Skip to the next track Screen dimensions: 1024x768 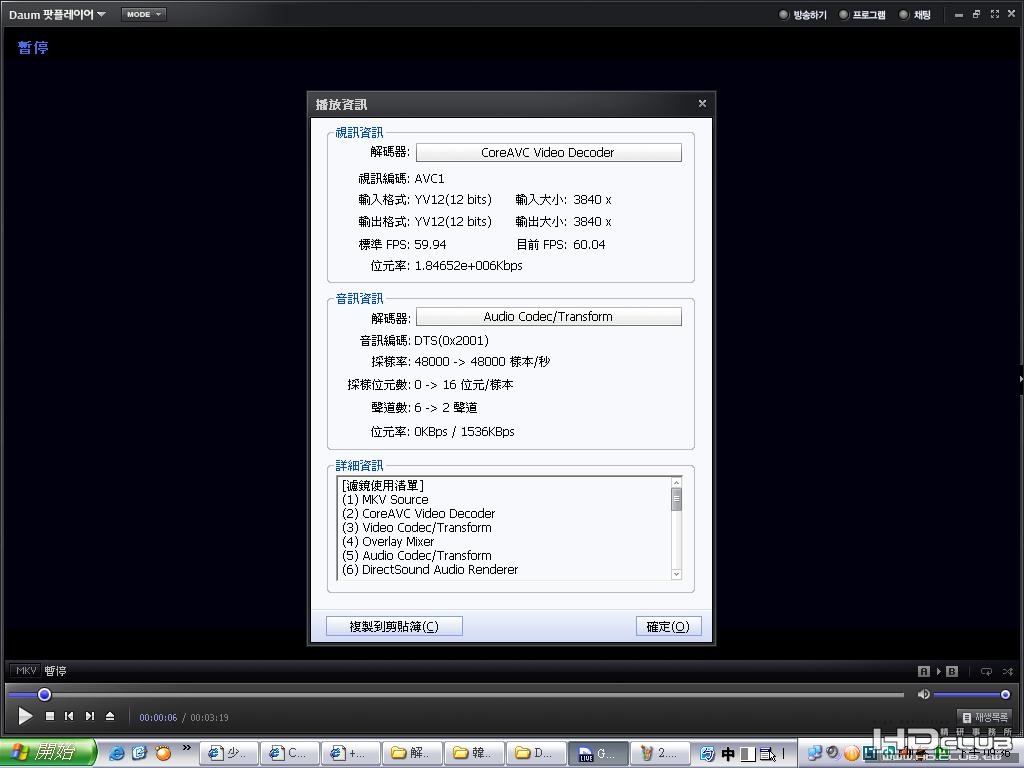pos(89,716)
